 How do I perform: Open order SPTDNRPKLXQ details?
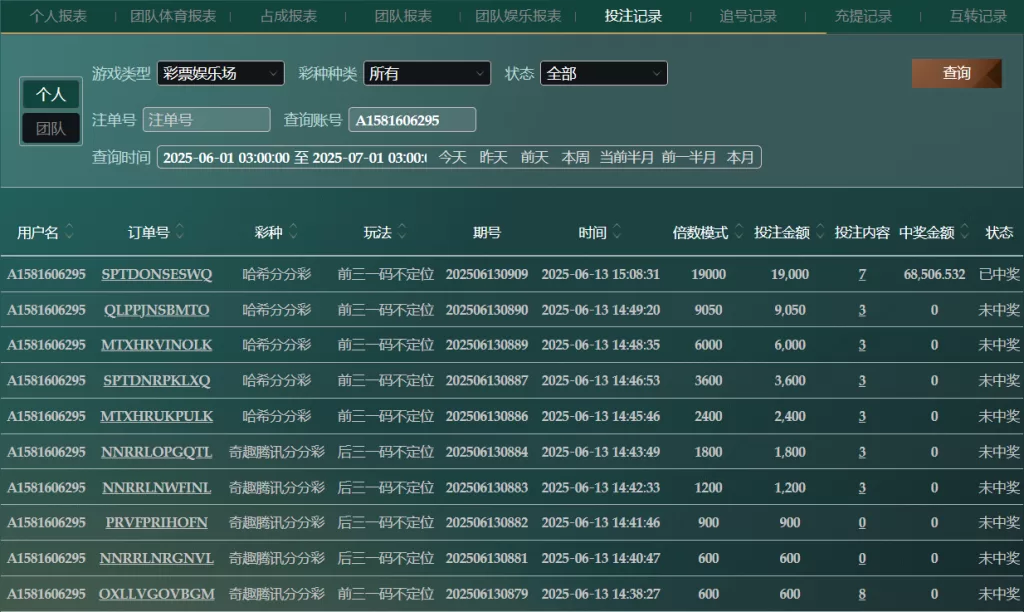pos(157,380)
